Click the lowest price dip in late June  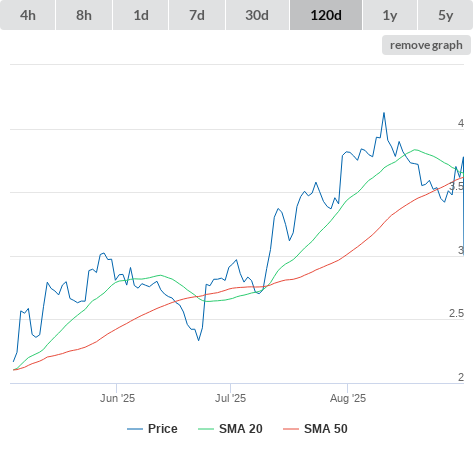tap(199, 340)
